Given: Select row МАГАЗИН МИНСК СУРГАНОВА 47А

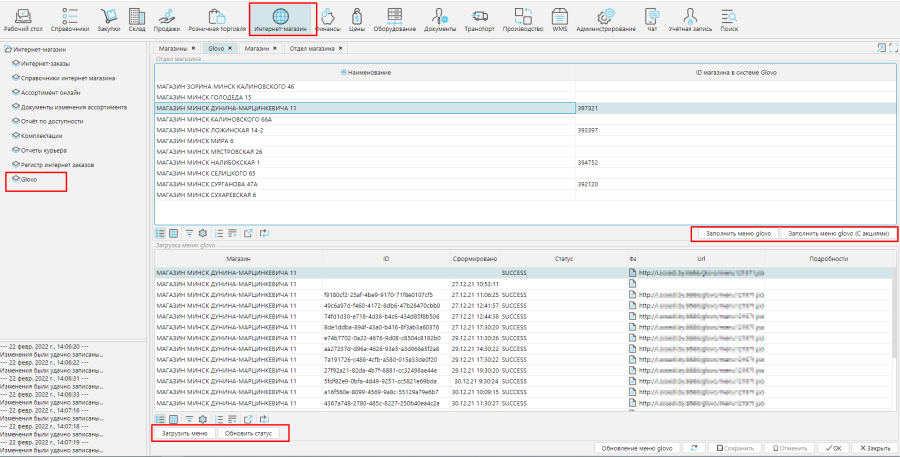Looking at the screenshot, I should [x=208, y=185].
